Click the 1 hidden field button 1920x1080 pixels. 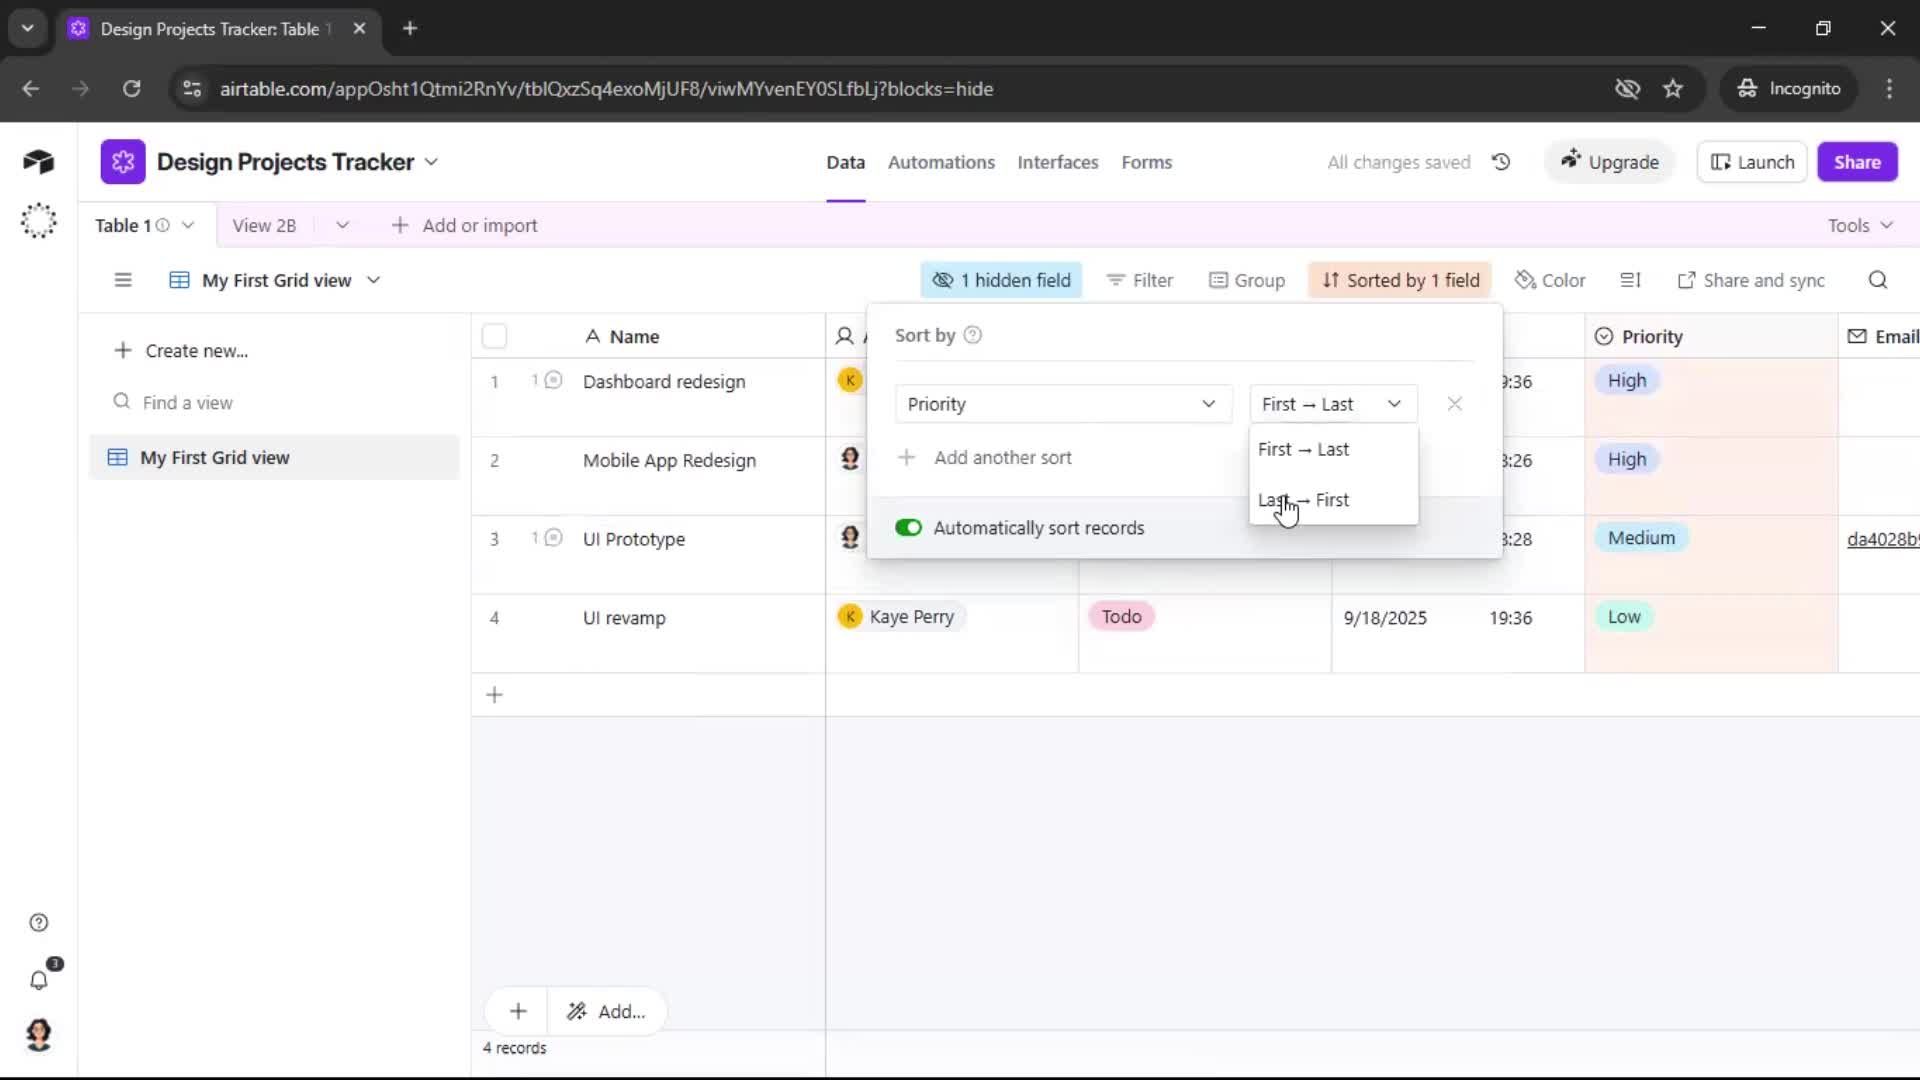pyautogui.click(x=1001, y=280)
